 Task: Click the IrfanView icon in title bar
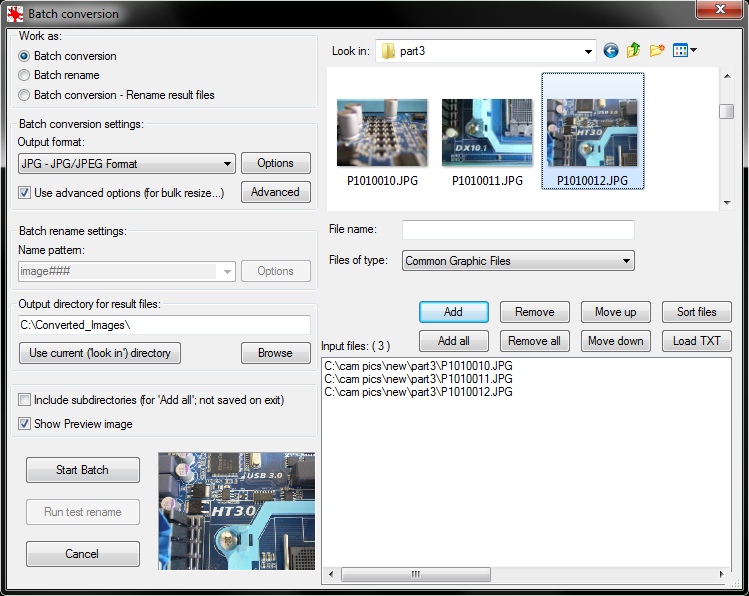pos(13,13)
